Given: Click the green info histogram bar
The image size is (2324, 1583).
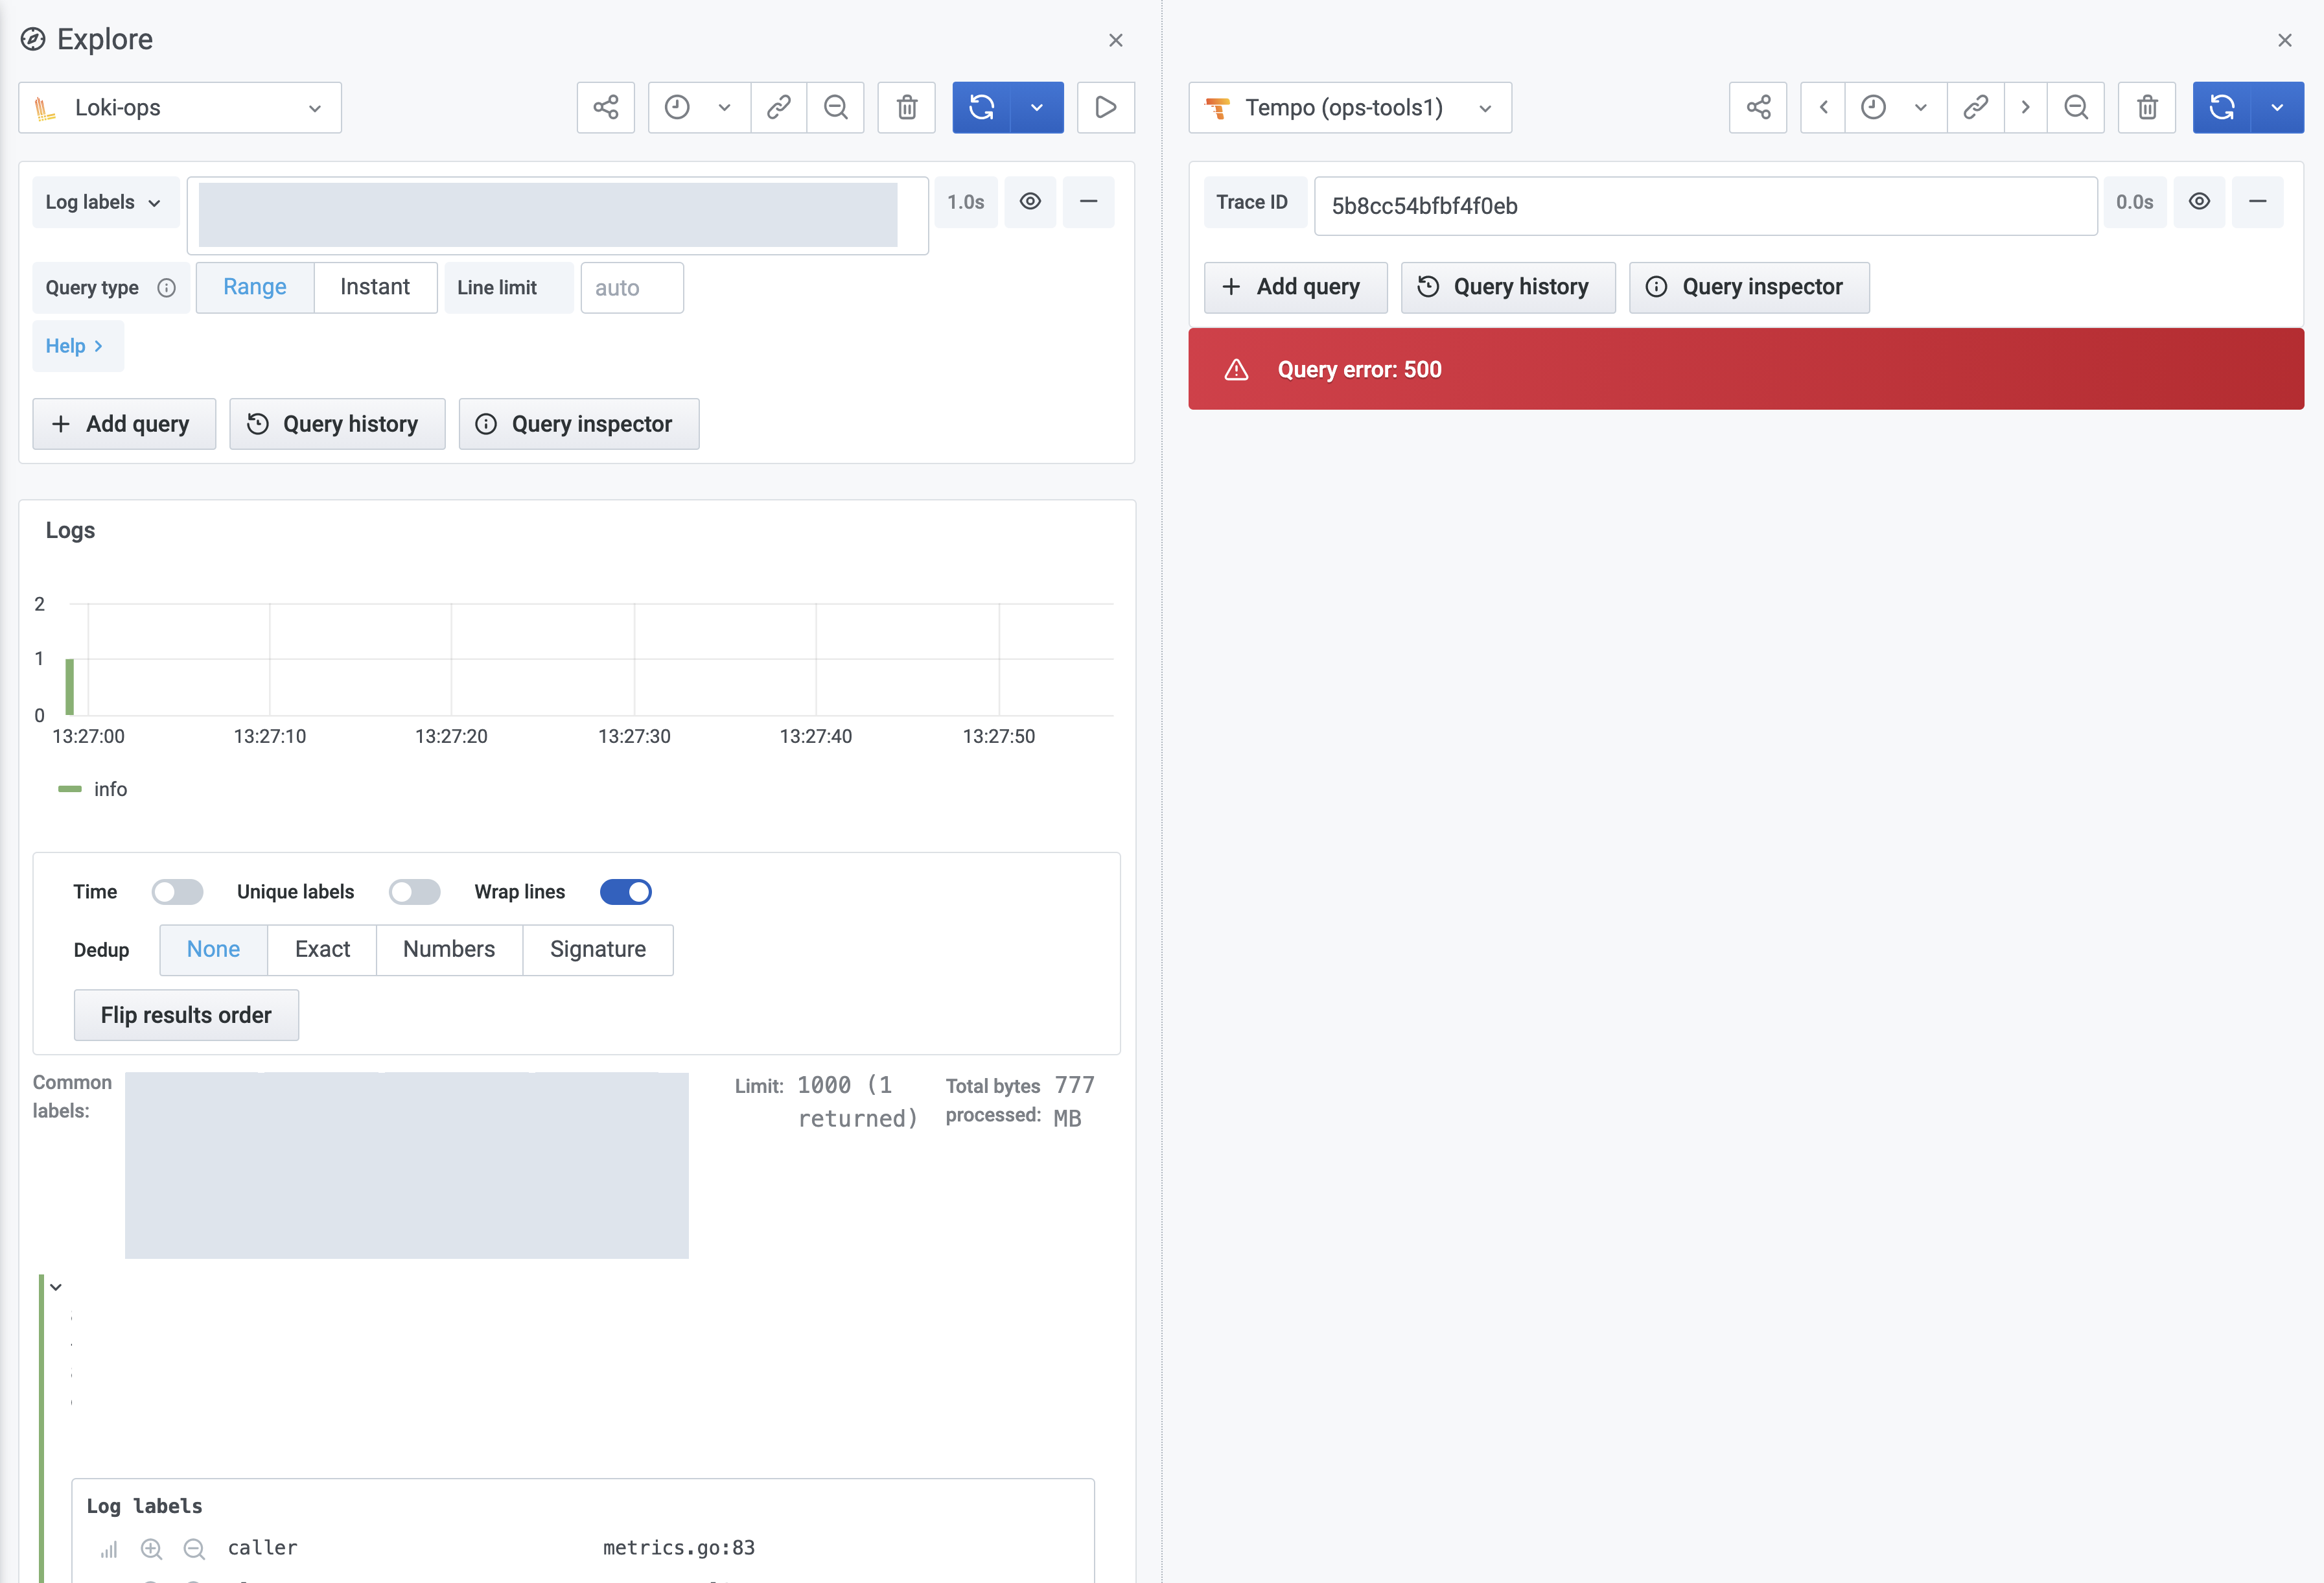Looking at the screenshot, I should 69,686.
